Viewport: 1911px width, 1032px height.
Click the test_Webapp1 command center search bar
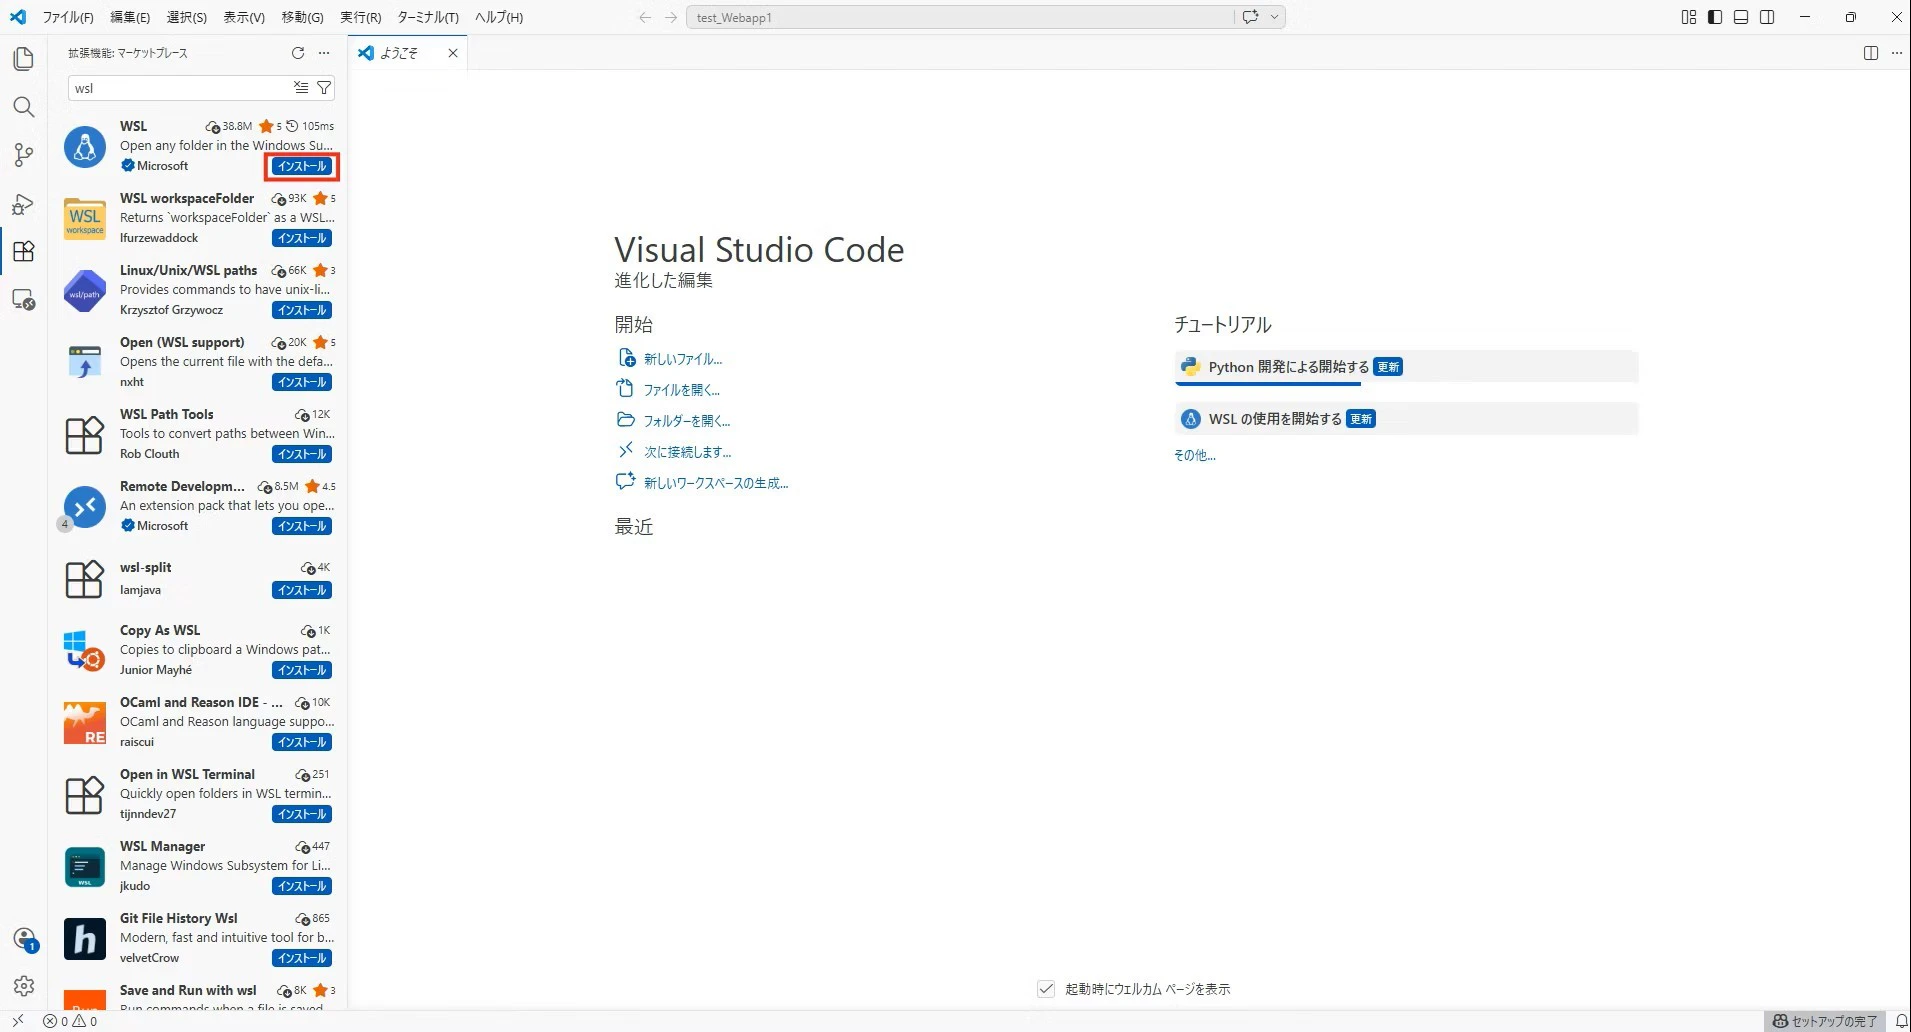tap(960, 17)
